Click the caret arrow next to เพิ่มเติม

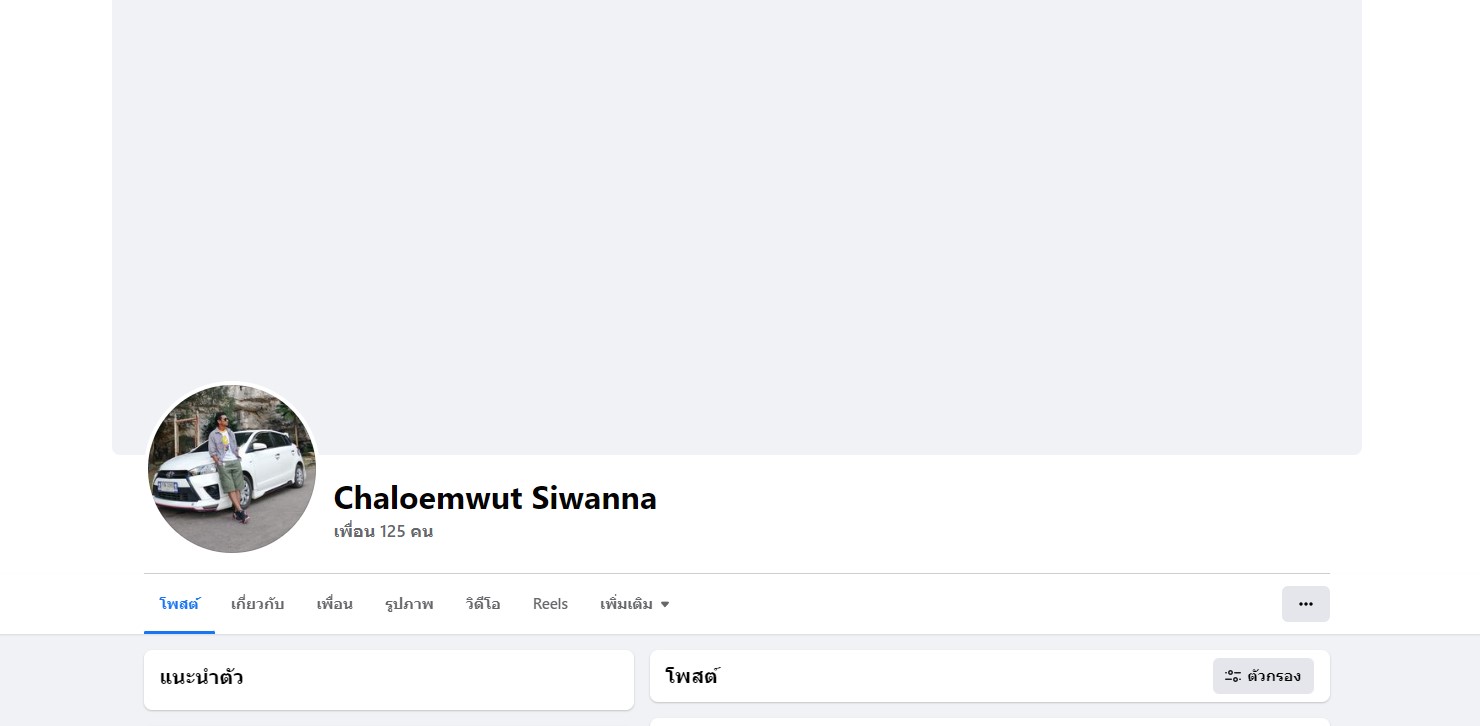(665, 604)
